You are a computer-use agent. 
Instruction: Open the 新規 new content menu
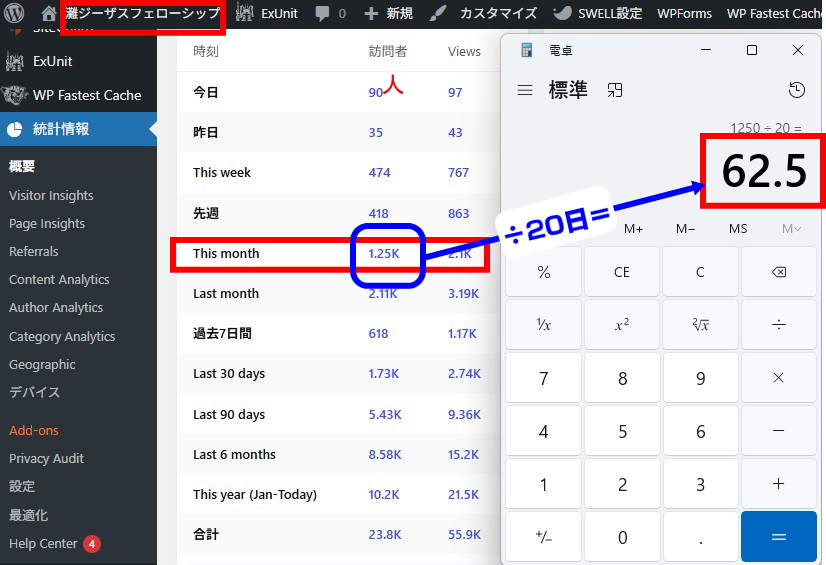[x=388, y=14]
